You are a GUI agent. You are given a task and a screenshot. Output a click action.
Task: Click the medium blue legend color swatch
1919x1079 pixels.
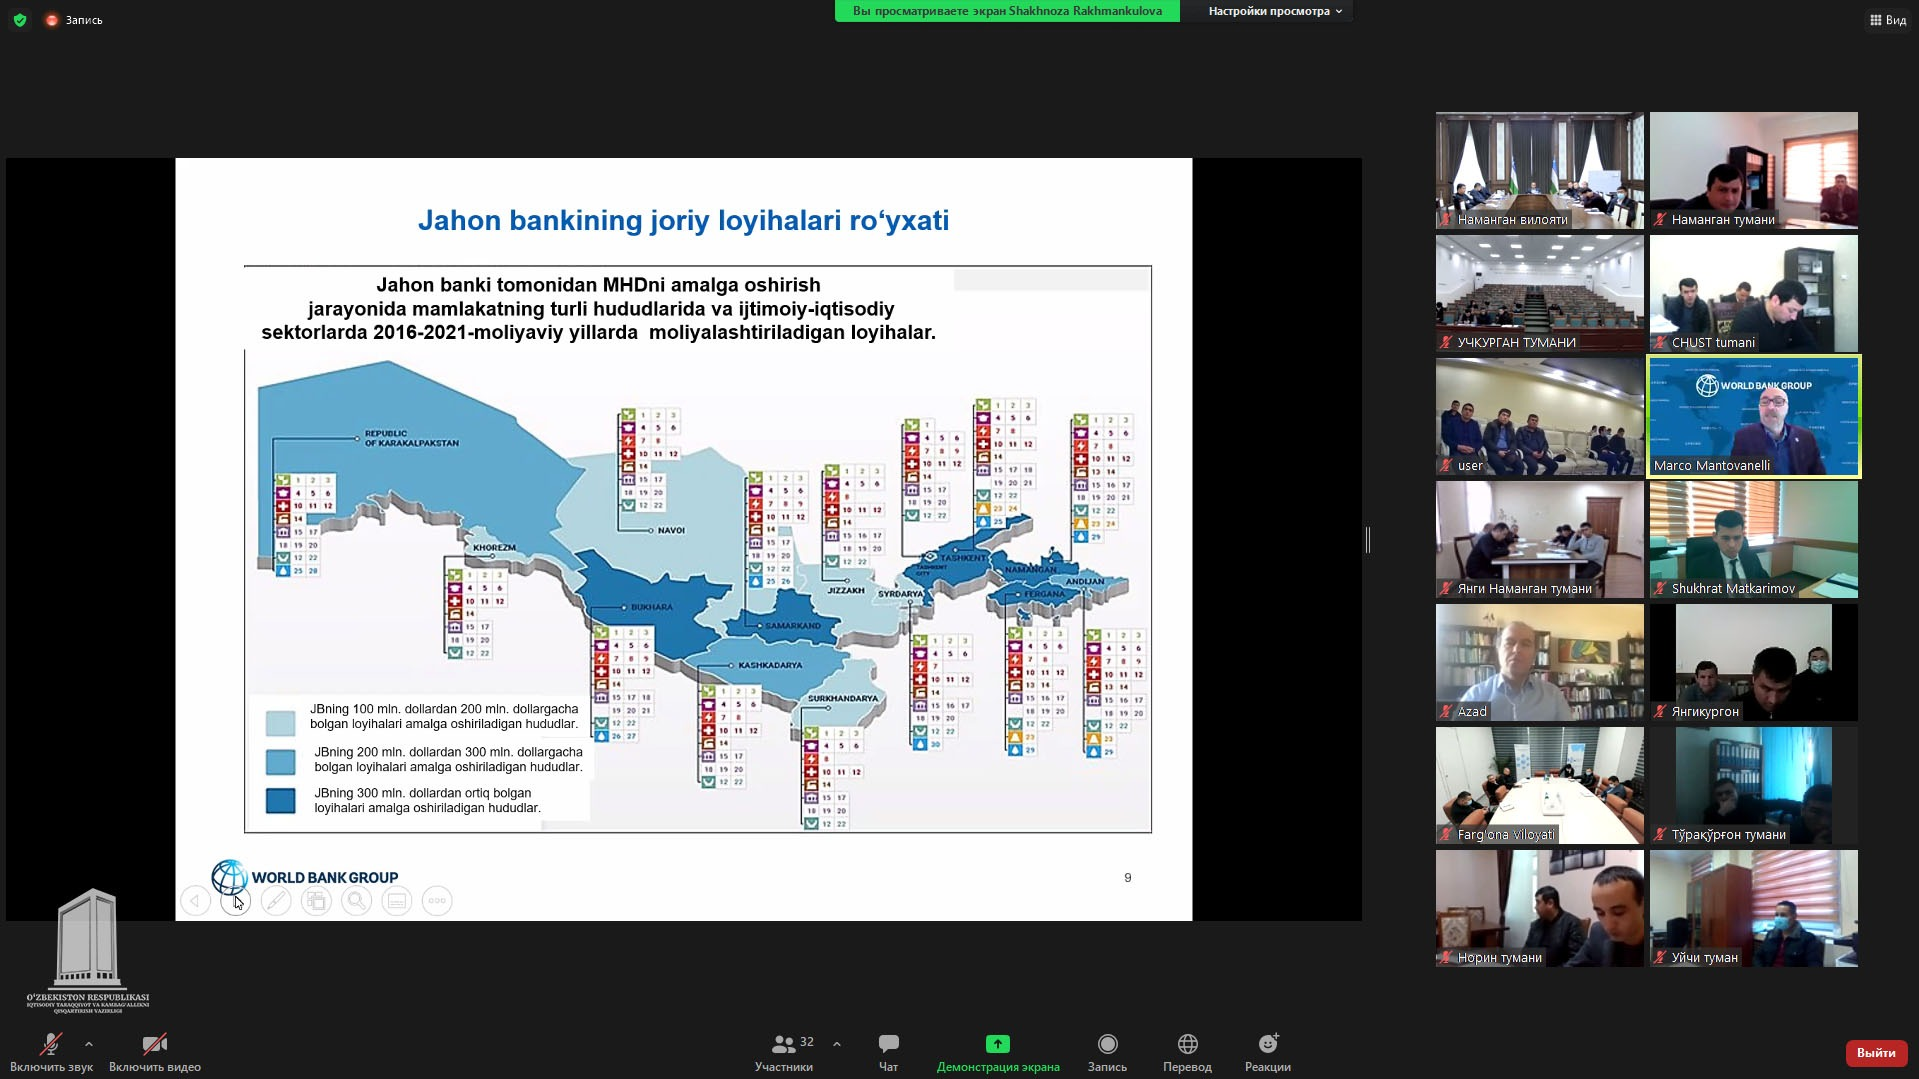click(x=280, y=762)
